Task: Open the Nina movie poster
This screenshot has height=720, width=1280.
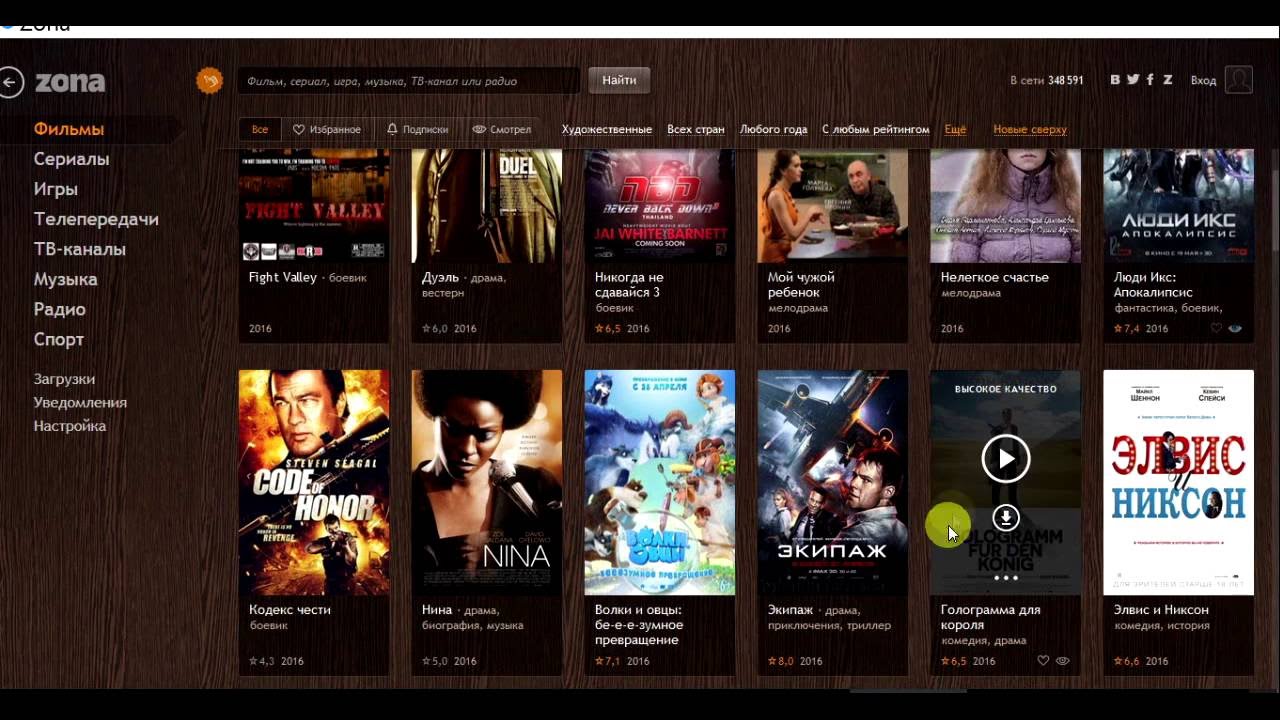Action: point(487,483)
